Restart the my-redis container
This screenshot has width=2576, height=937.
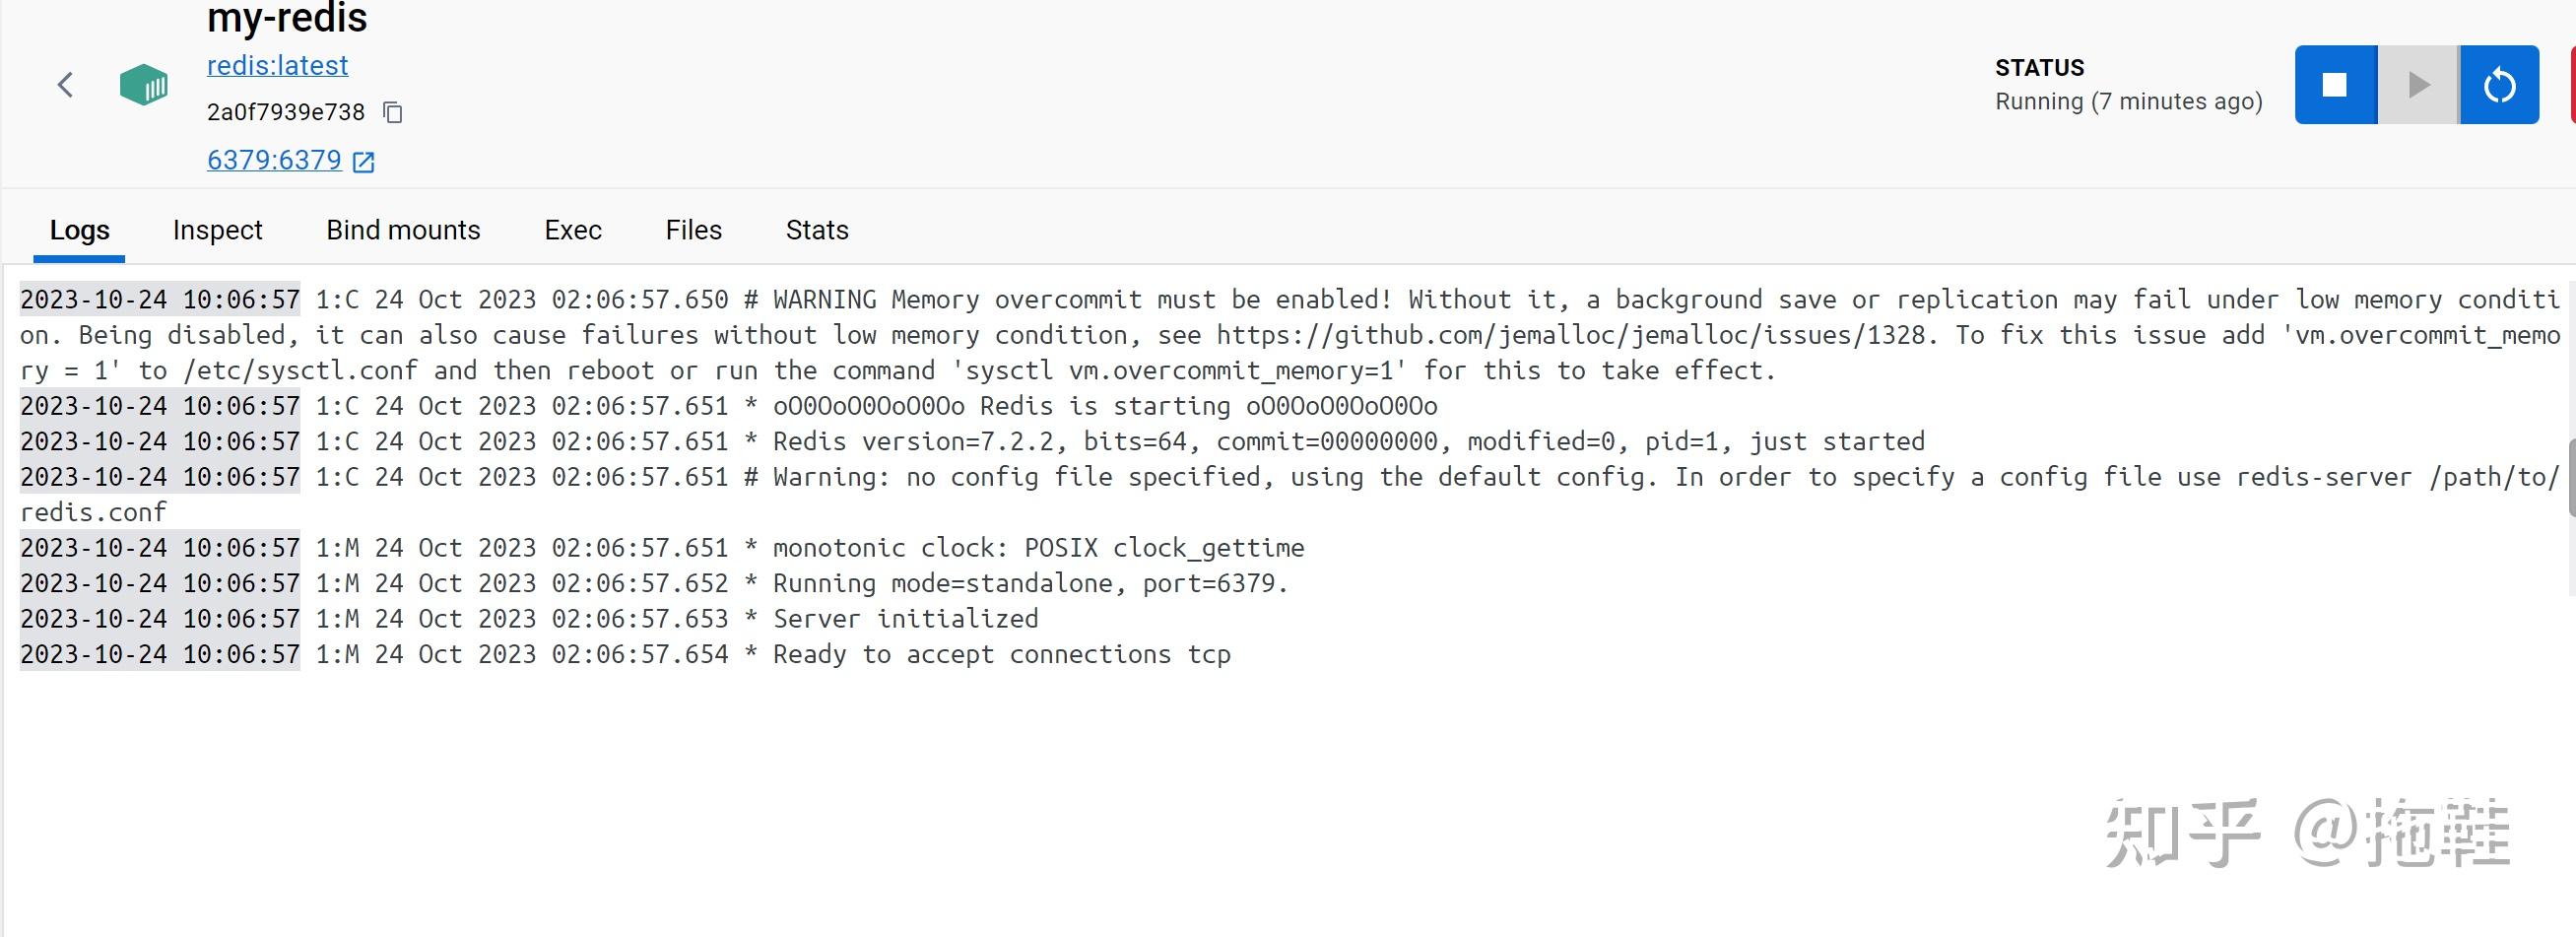click(x=2499, y=85)
